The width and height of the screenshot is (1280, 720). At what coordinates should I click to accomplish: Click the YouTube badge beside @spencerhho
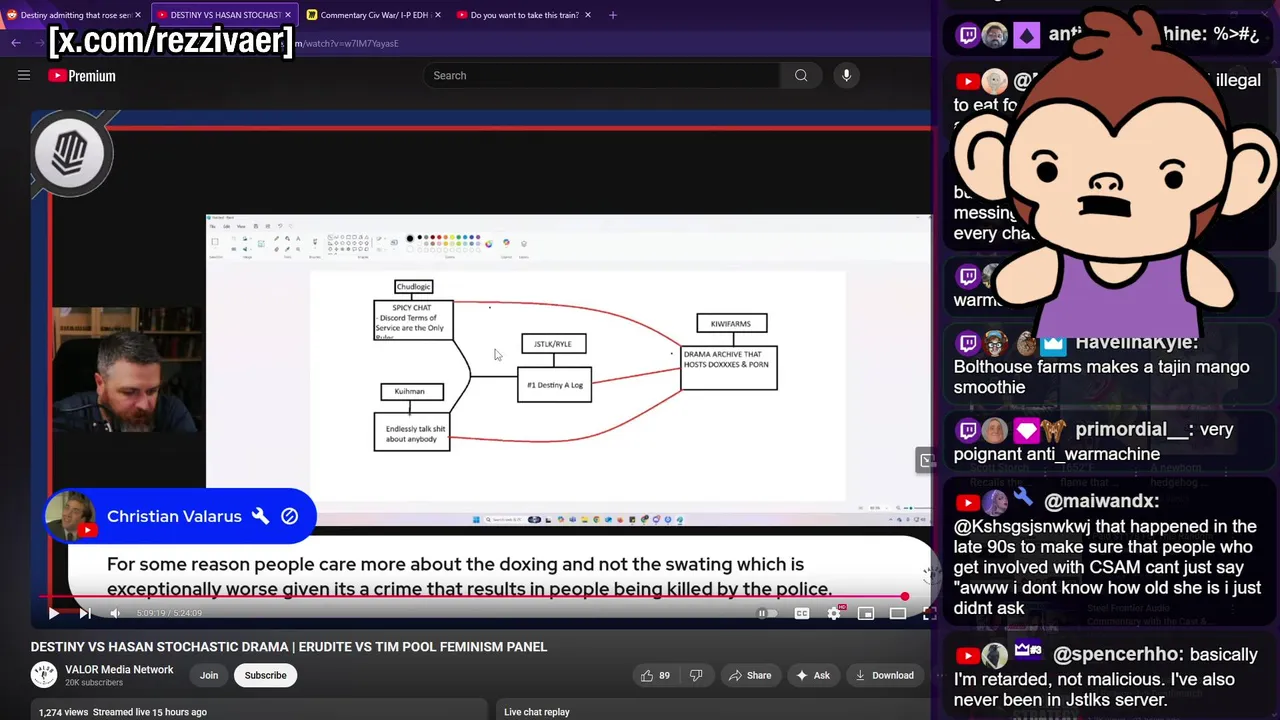click(x=967, y=656)
